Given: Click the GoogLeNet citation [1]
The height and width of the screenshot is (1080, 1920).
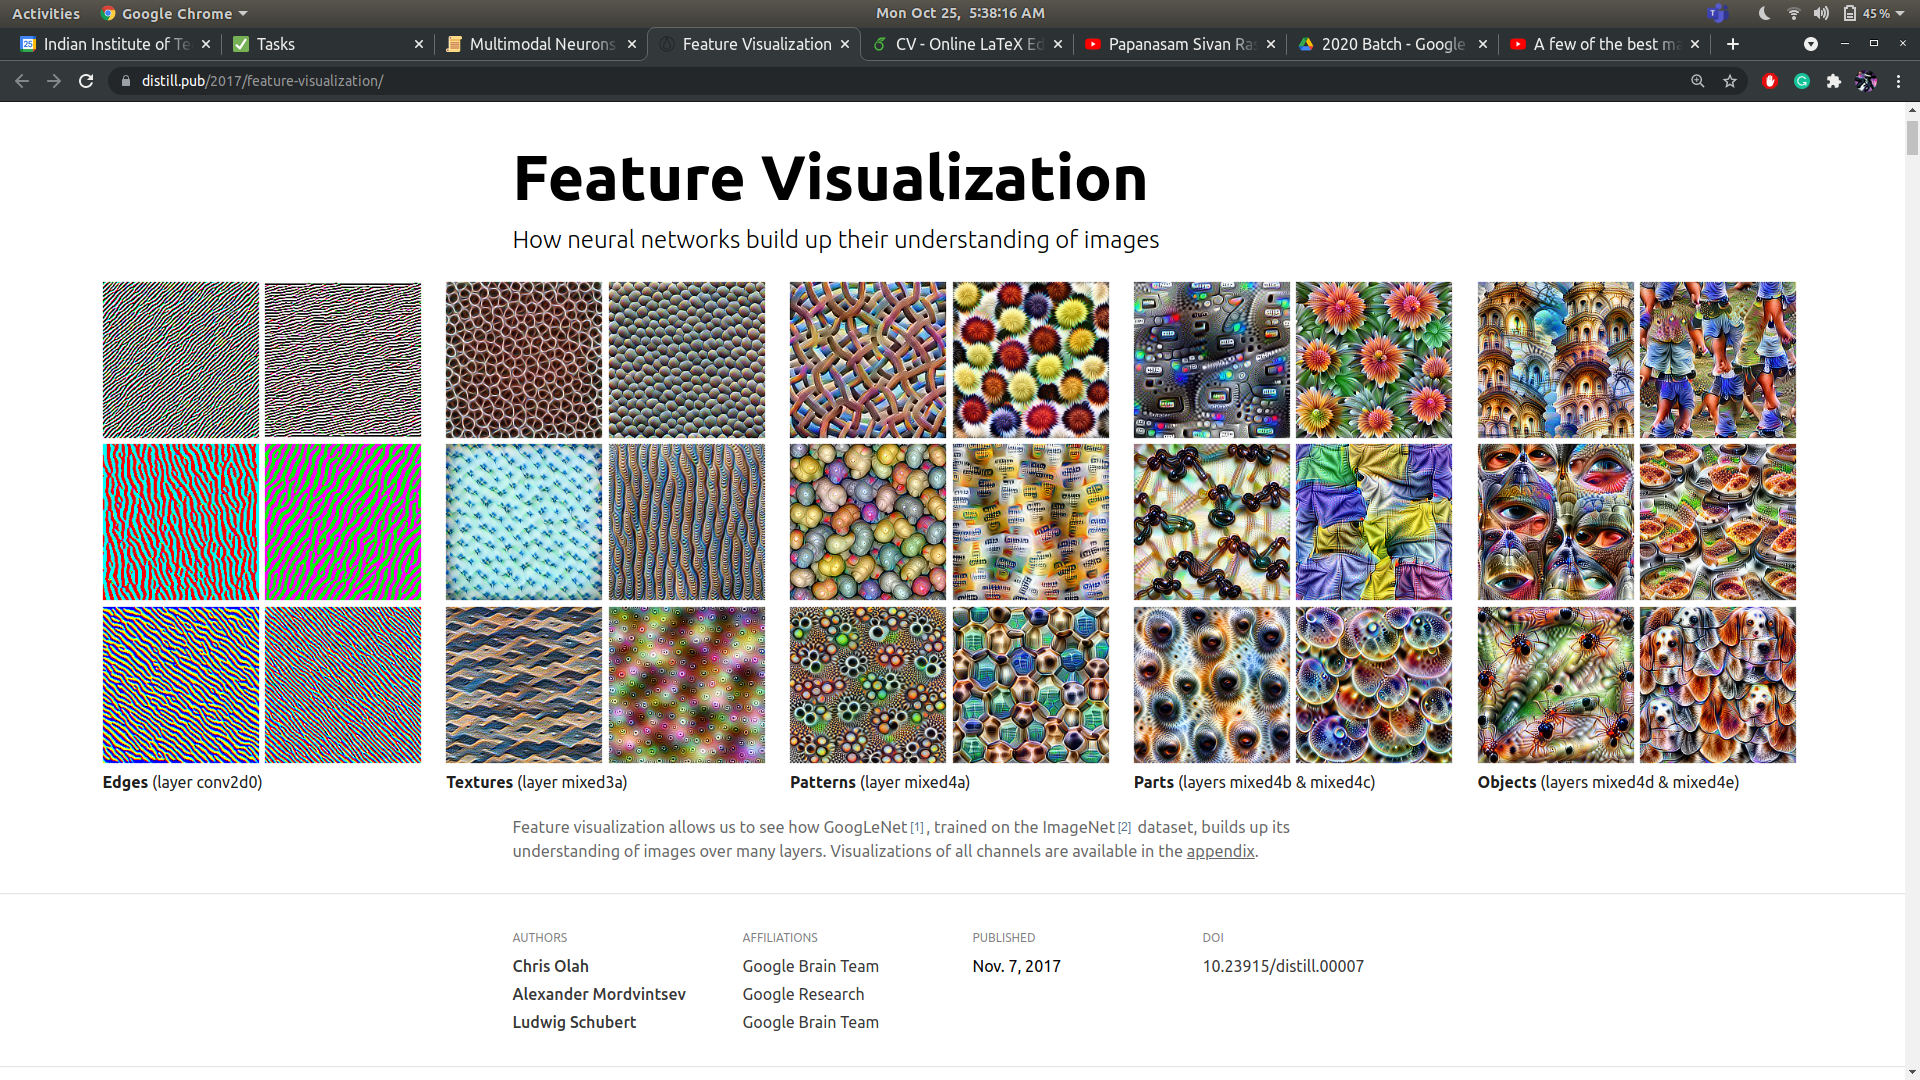Looking at the screenshot, I should [x=917, y=828].
